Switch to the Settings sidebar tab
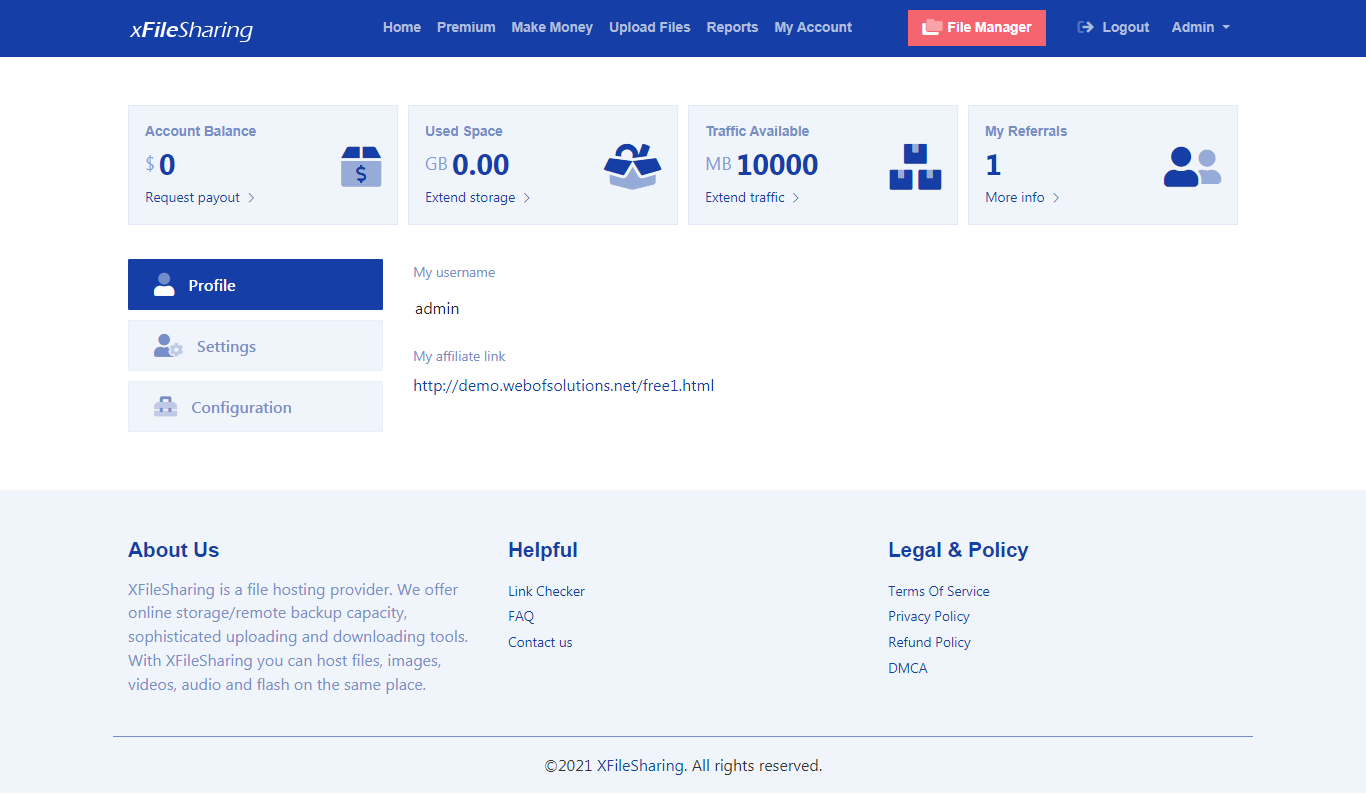This screenshot has width=1366, height=794. click(255, 346)
